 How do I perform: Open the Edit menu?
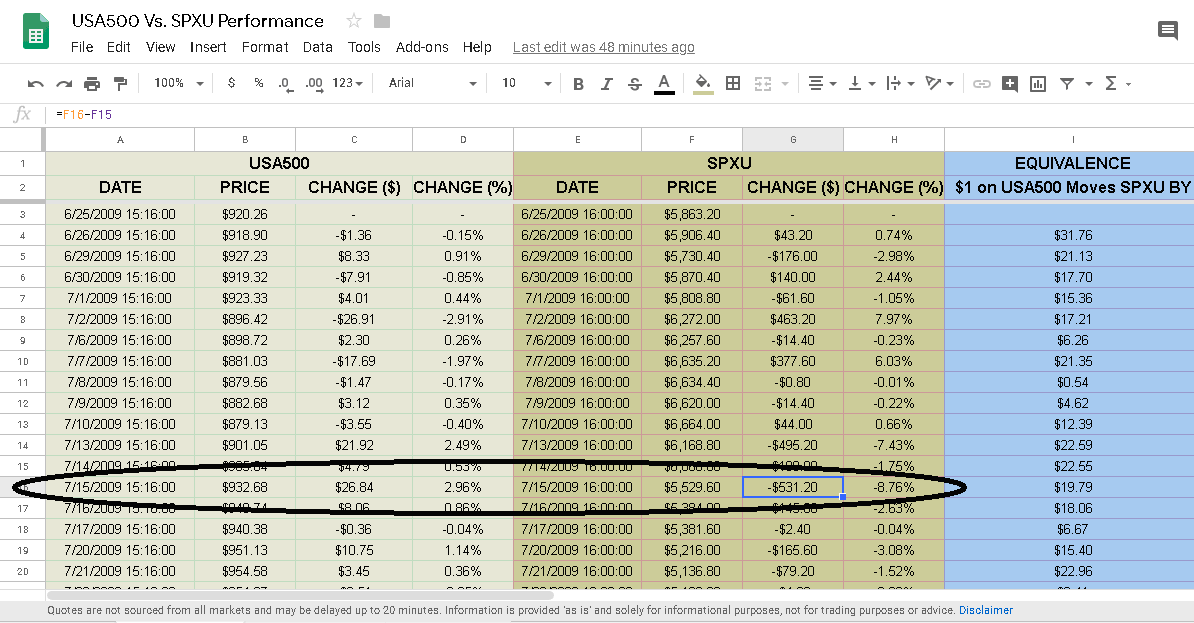tap(118, 47)
